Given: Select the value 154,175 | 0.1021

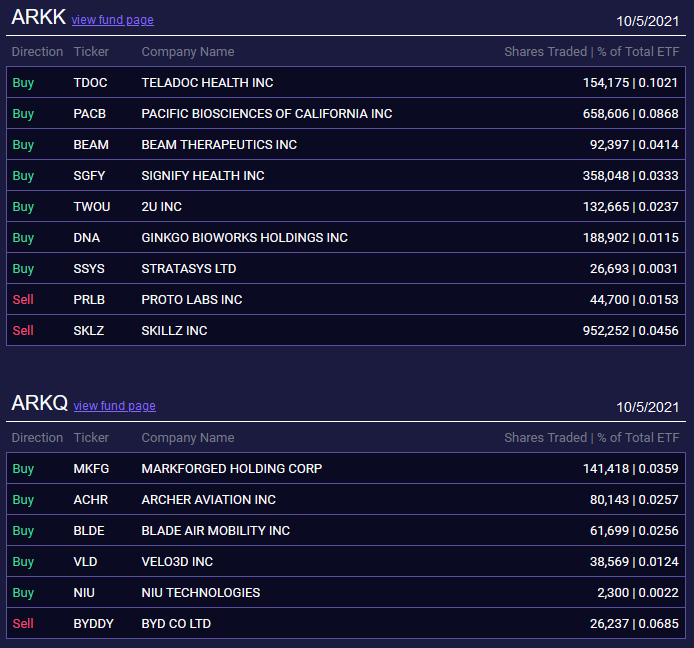Looking at the screenshot, I should (630, 83).
